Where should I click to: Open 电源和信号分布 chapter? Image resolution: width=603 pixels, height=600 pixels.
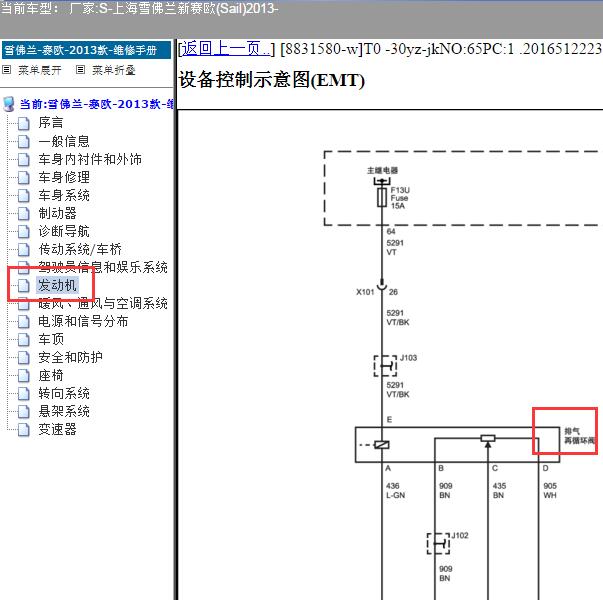(x=83, y=321)
